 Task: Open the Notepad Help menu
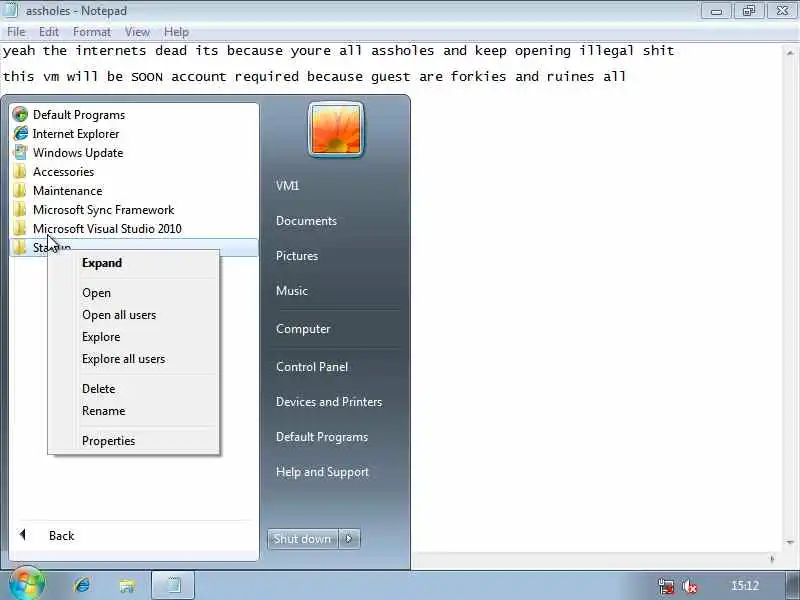tap(177, 32)
